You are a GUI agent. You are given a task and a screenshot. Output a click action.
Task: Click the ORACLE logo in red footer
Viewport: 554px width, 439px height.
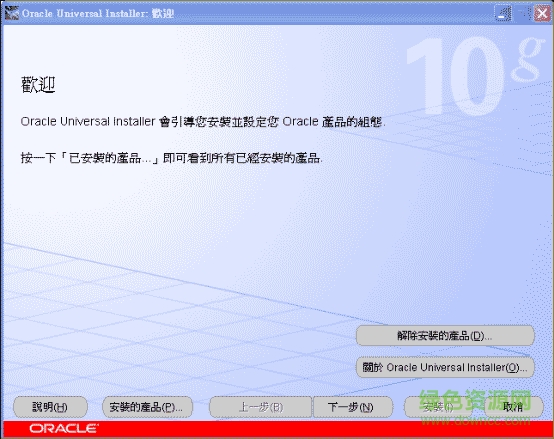[64, 428]
